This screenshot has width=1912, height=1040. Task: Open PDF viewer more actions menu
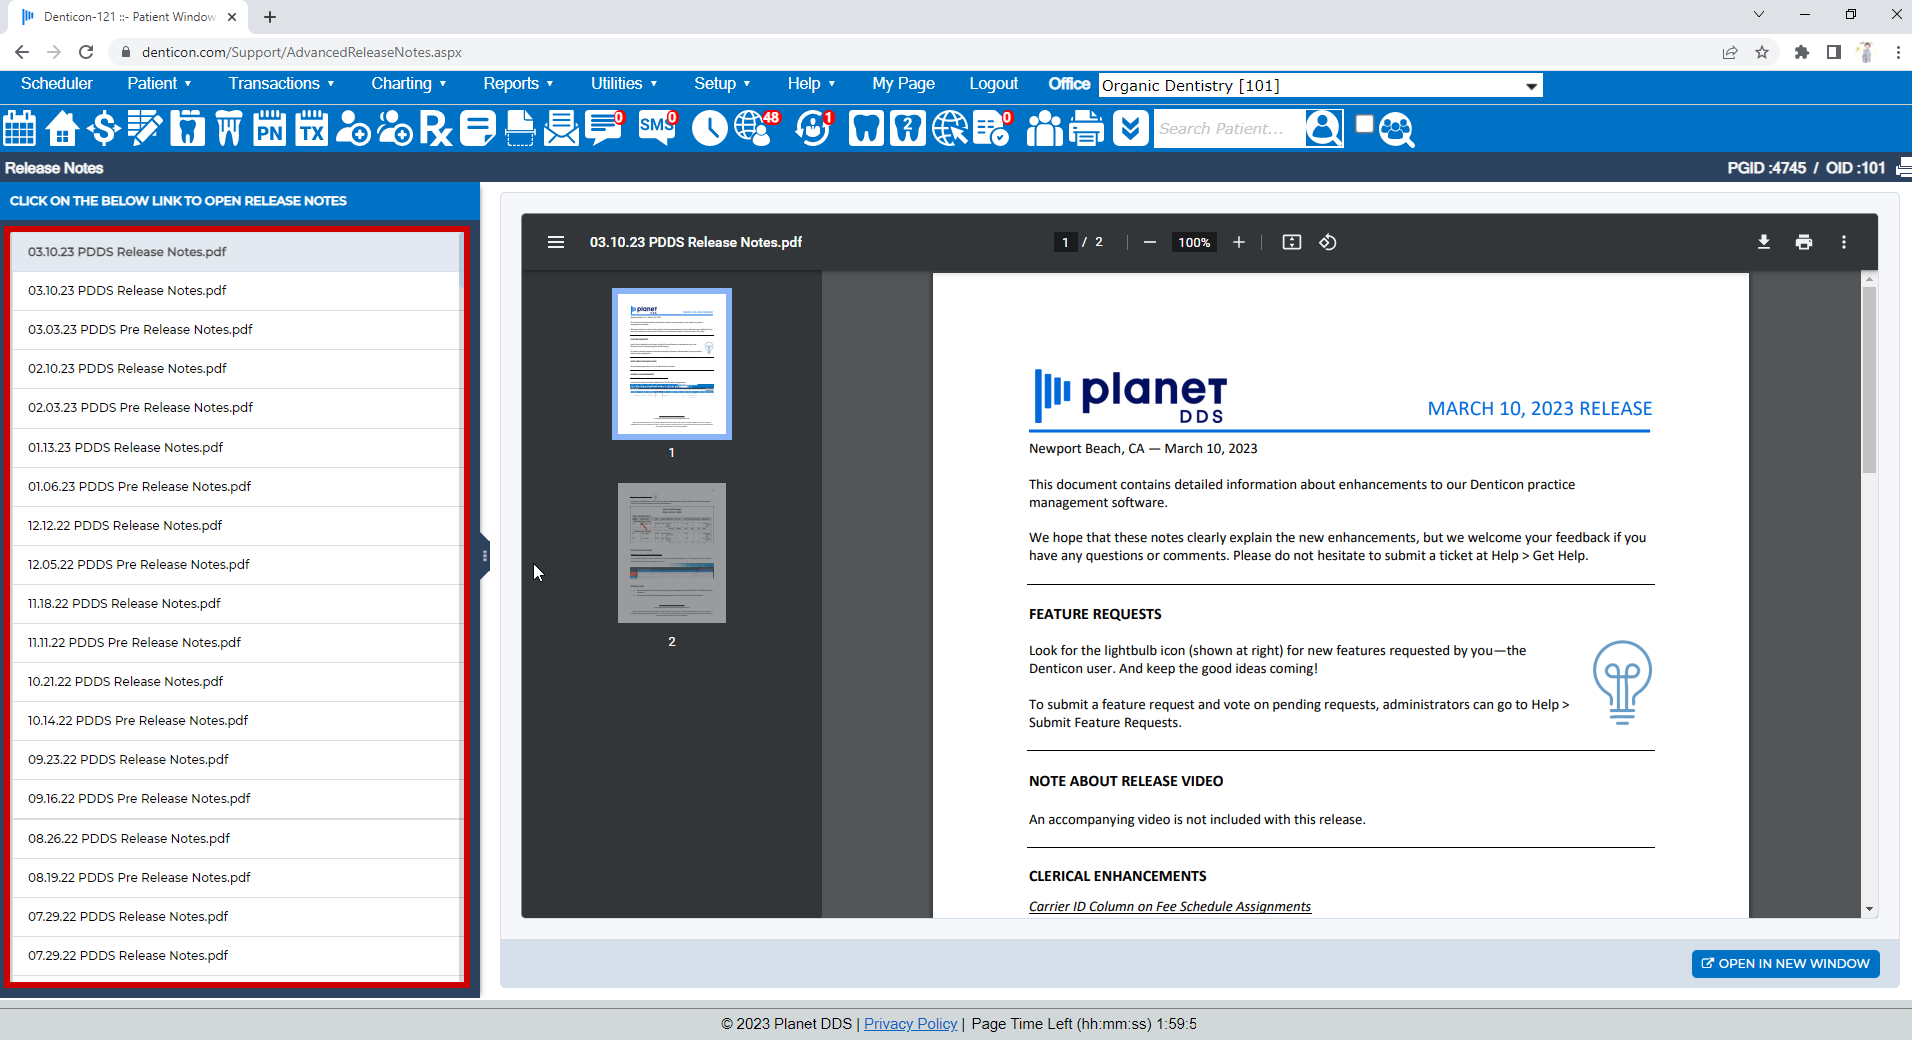point(1844,242)
